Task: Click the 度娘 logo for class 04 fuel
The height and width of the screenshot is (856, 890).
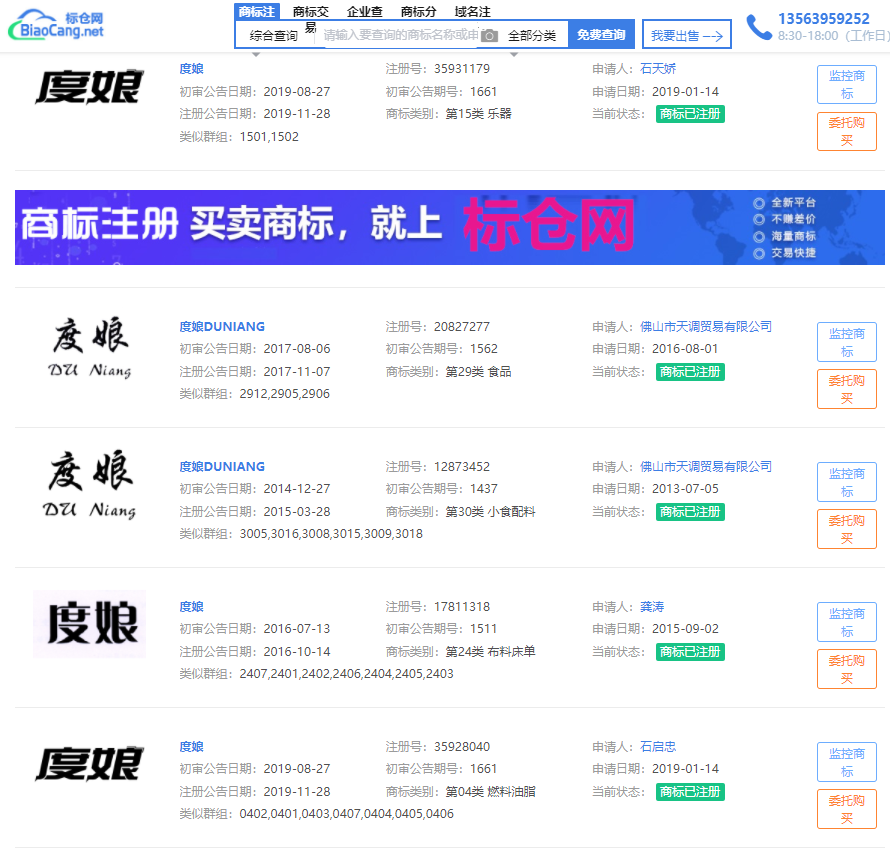Action: 89,764
